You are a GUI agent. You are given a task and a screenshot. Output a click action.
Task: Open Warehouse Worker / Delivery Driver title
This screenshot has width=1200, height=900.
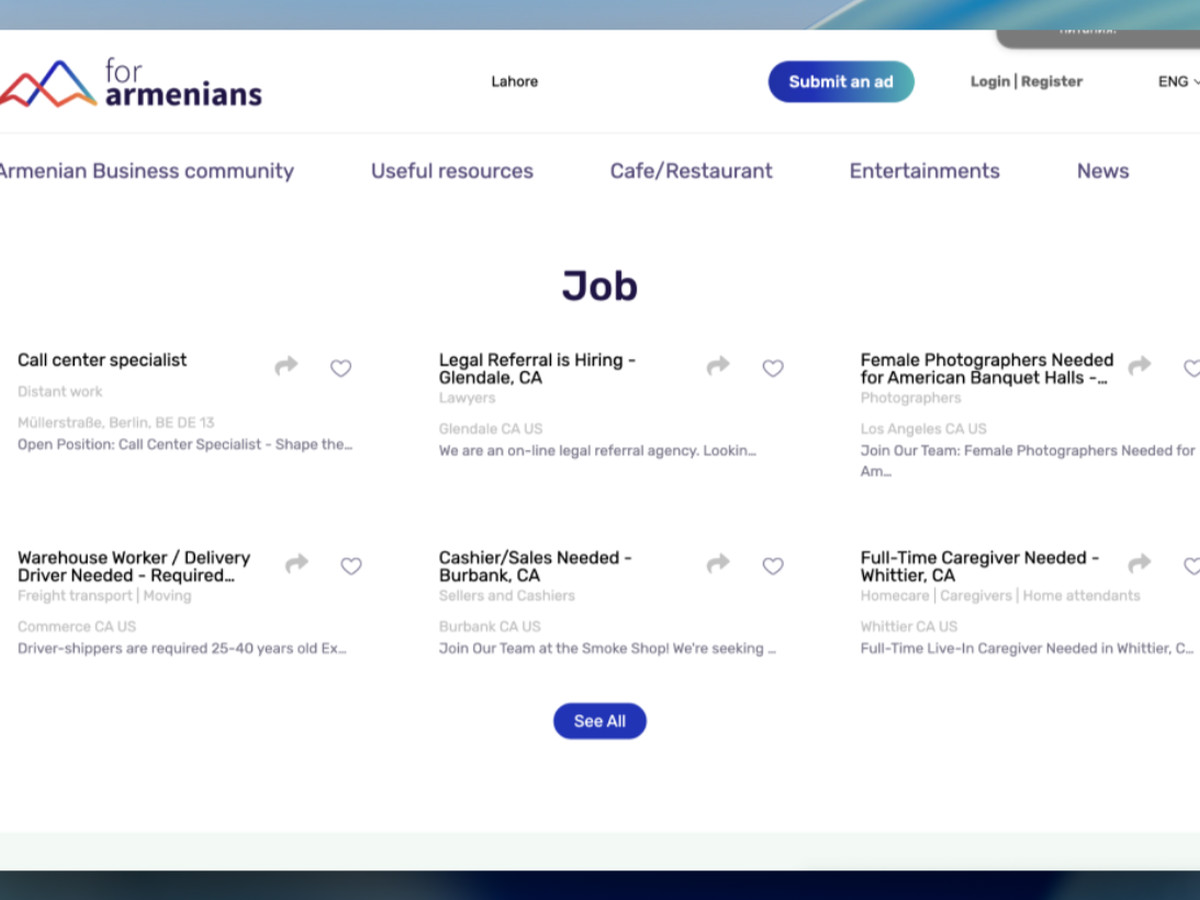pos(134,567)
